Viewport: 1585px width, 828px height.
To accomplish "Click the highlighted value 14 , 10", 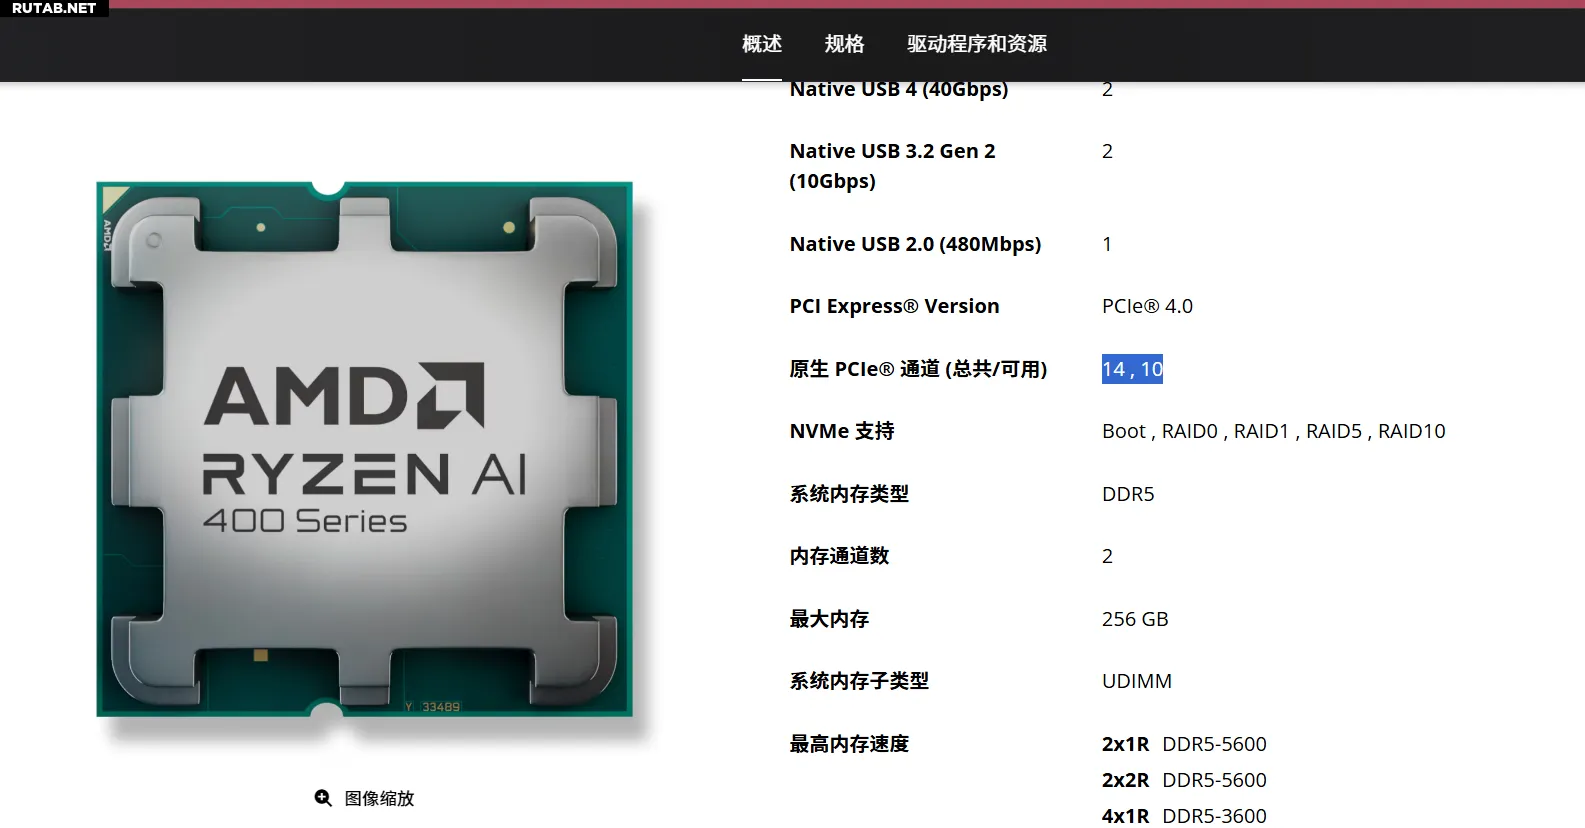I will click(1132, 369).
